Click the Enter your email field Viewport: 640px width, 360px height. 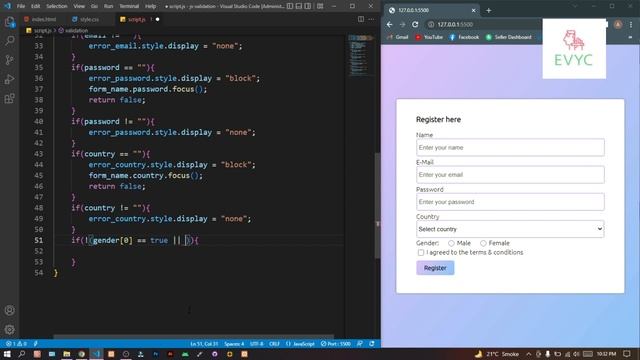[x=510, y=175]
